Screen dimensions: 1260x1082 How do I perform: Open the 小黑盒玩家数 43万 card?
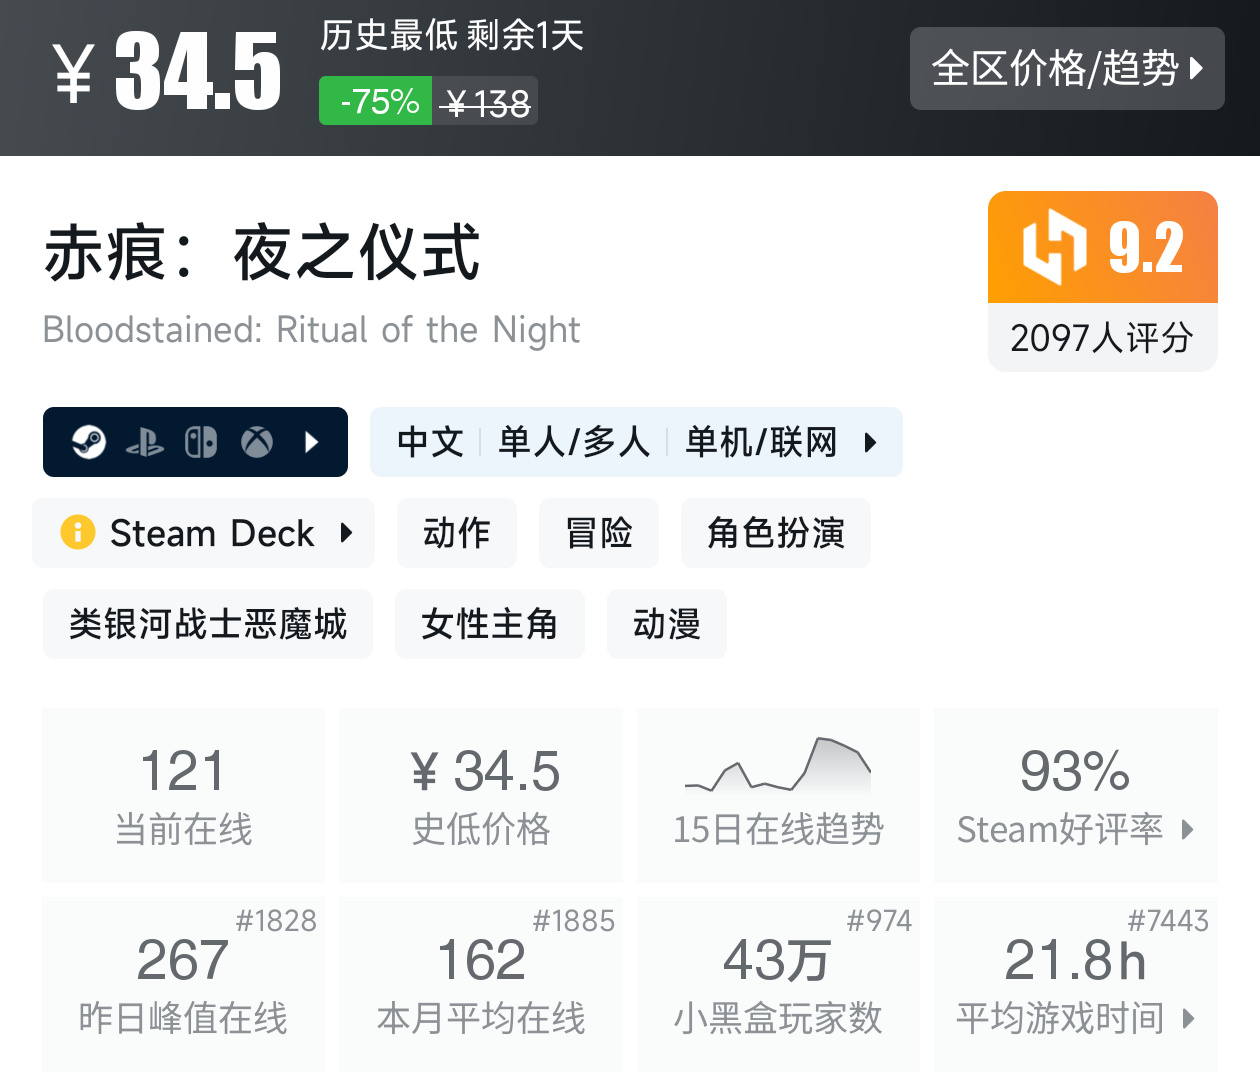tap(778, 984)
